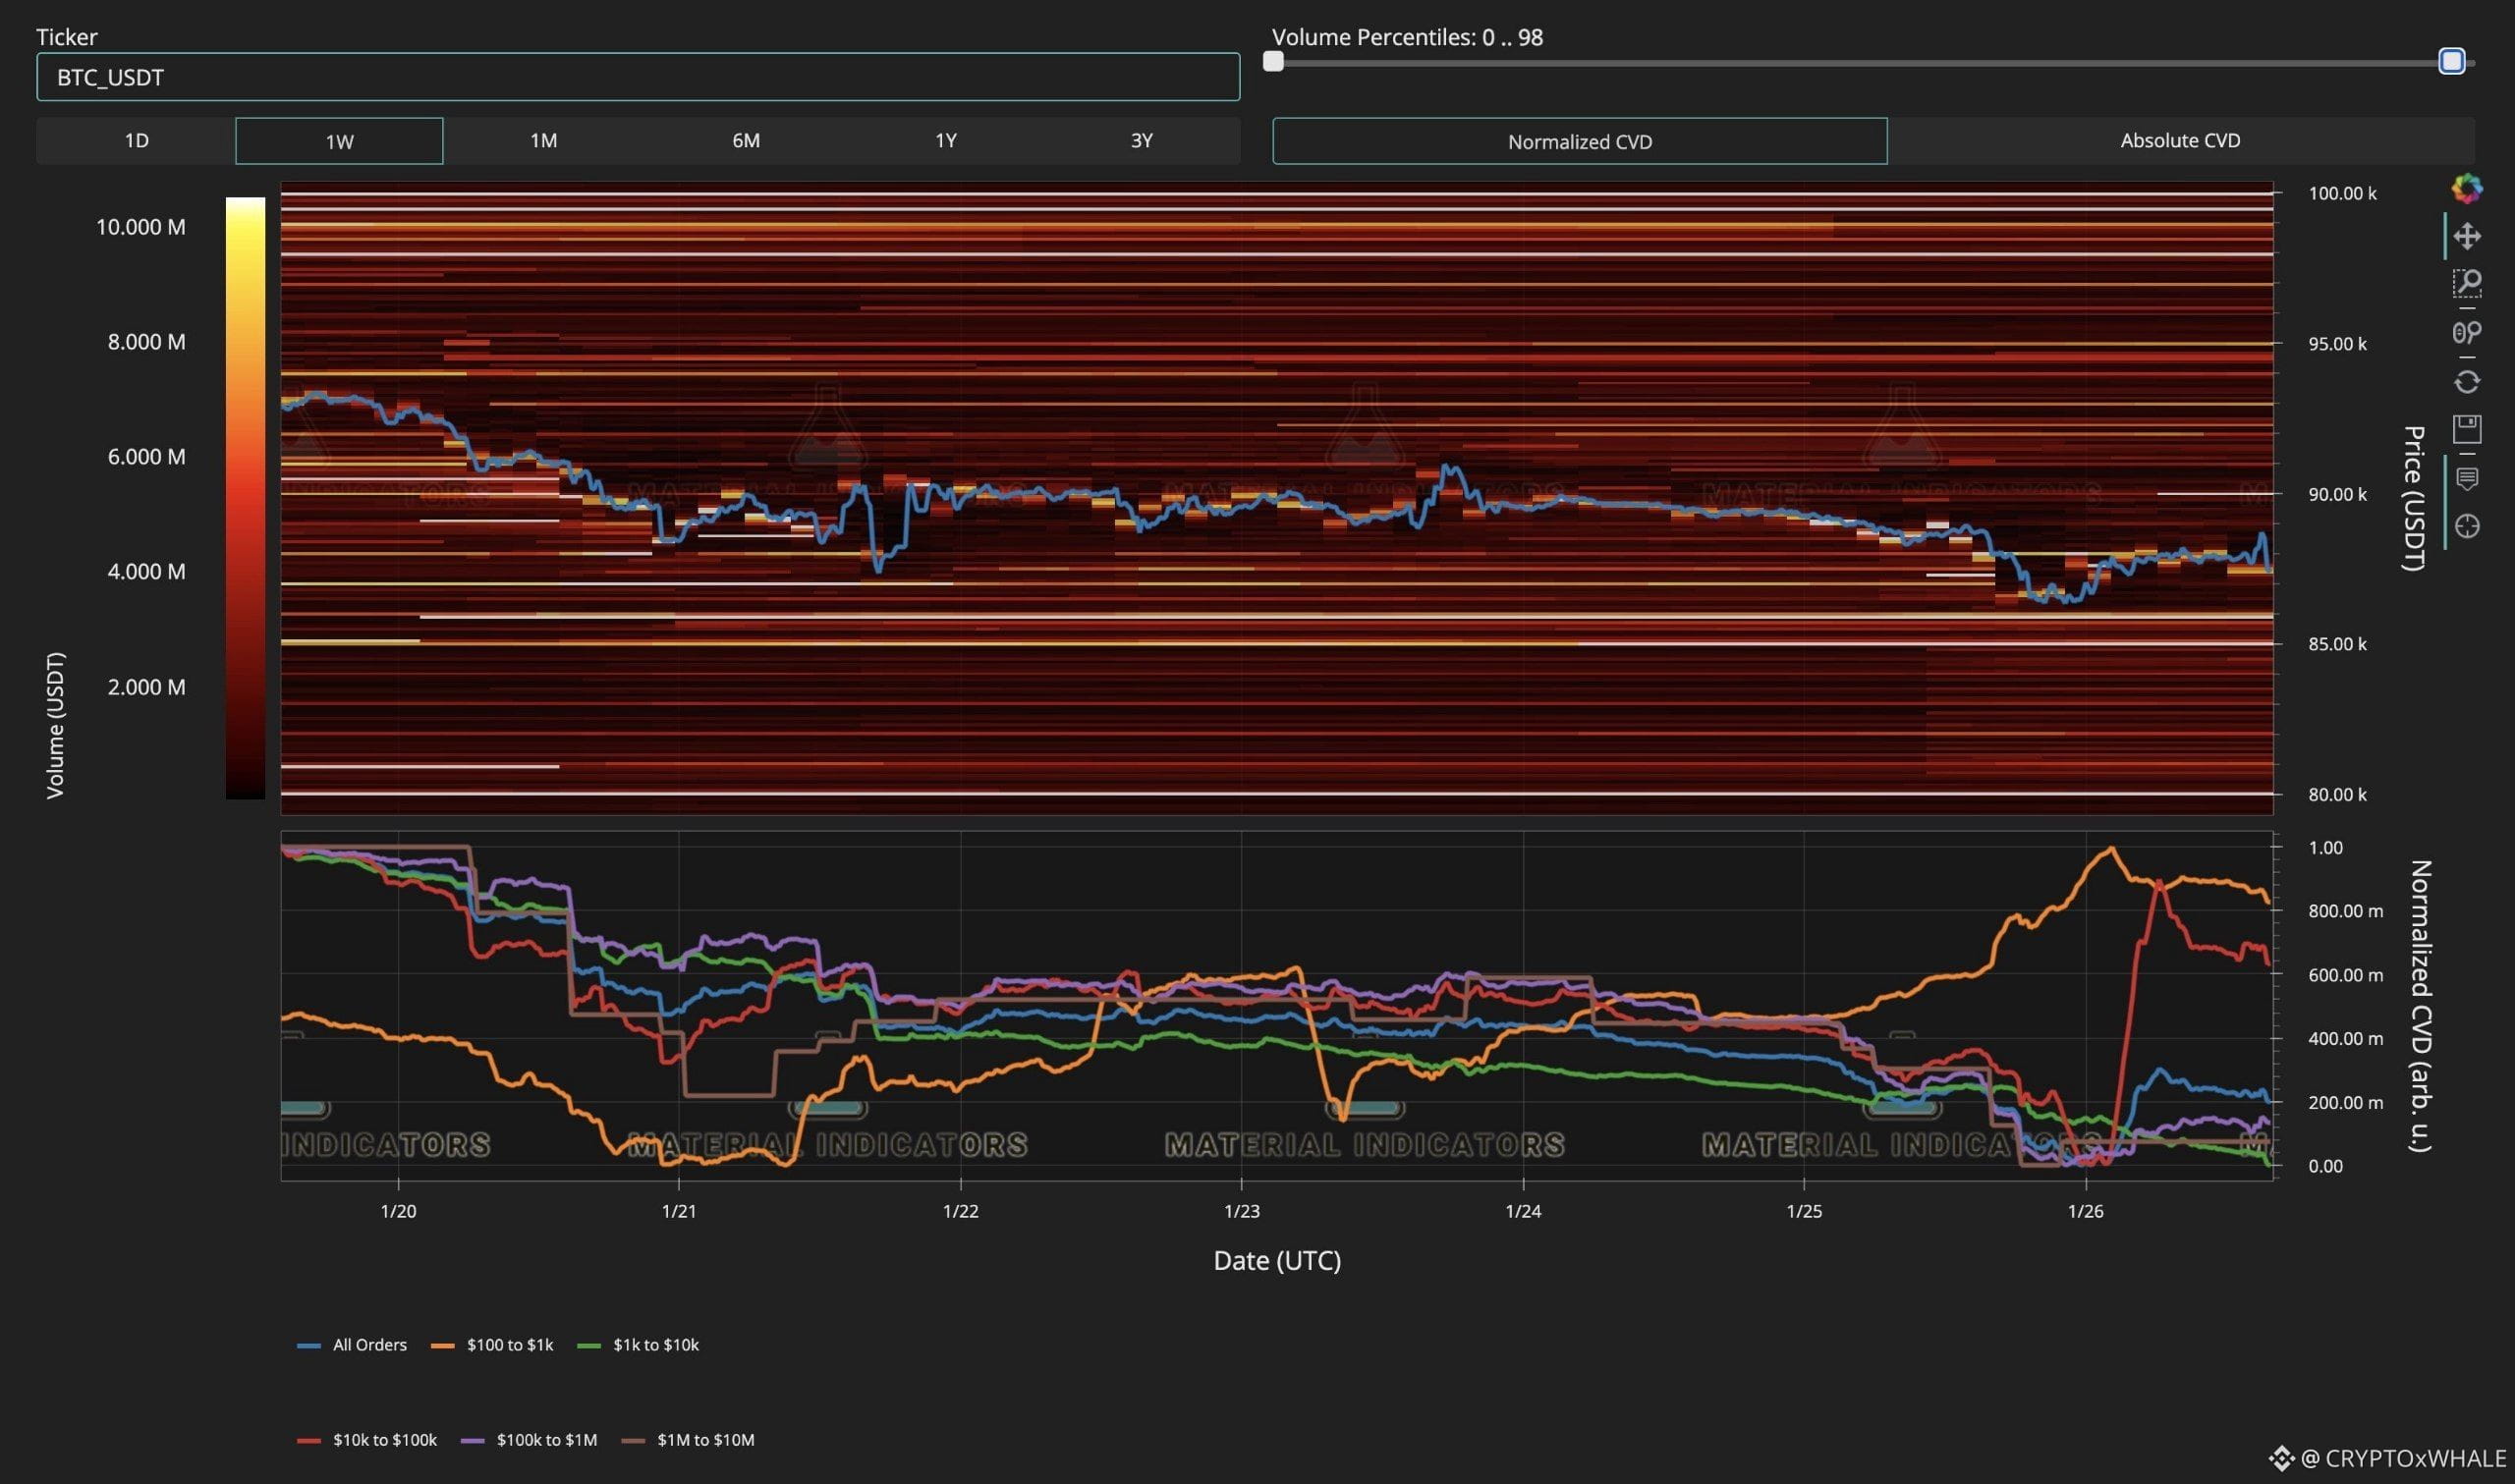Select the 1M timeframe tab
Viewport: 2515px width, 1484px height.
click(x=543, y=141)
